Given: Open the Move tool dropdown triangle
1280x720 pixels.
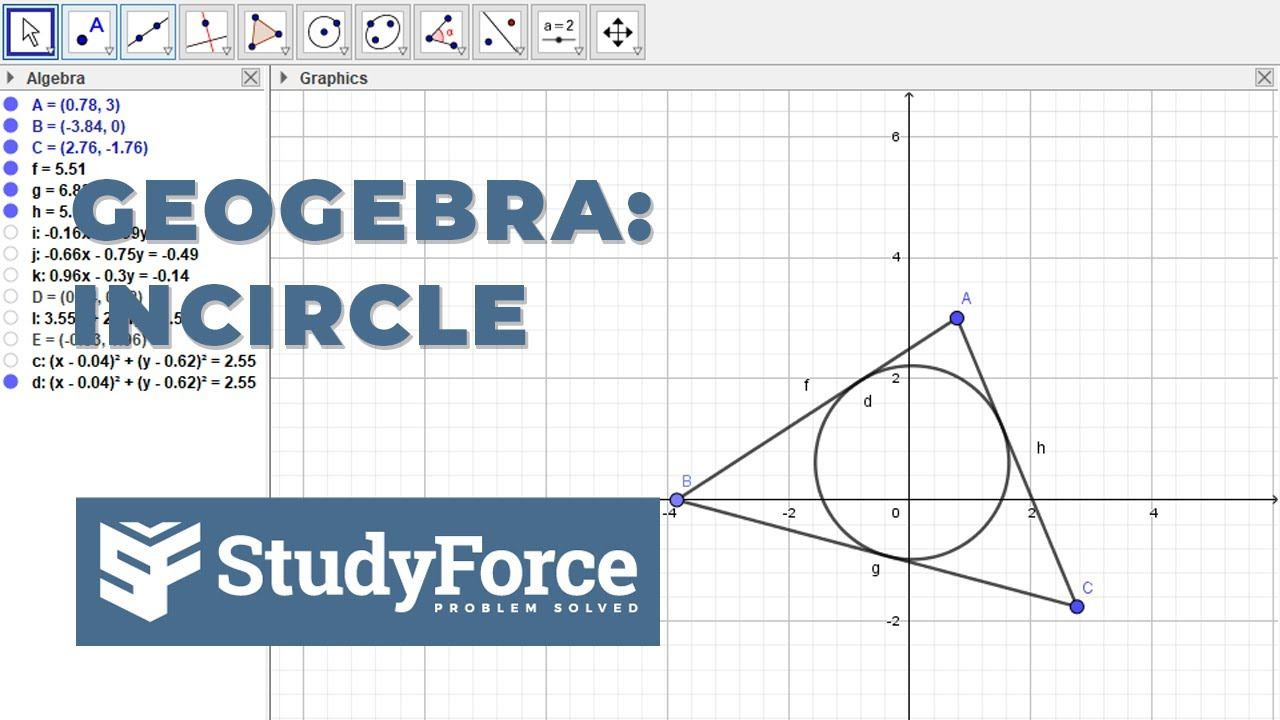Looking at the screenshot, I should coord(51,51).
